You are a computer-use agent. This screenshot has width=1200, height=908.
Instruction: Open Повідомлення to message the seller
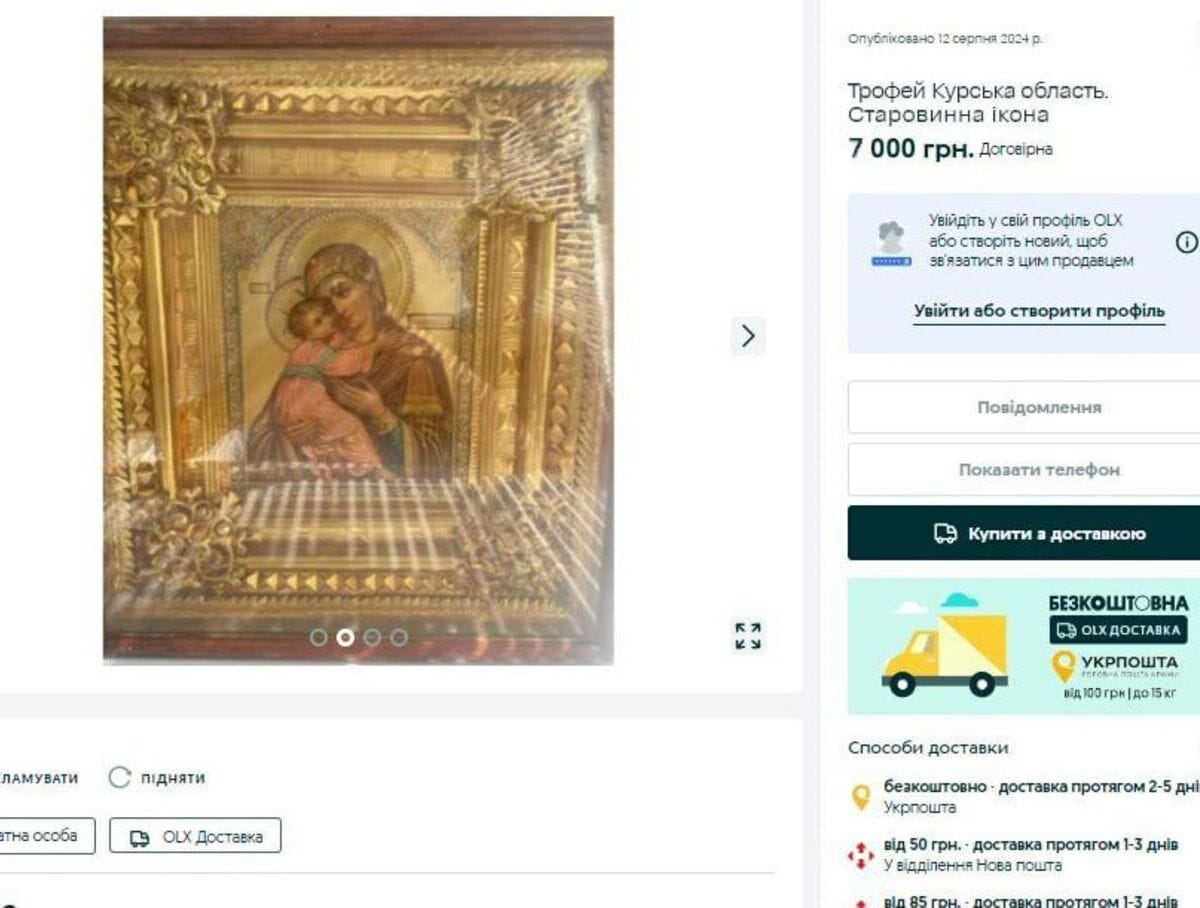(x=1024, y=407)
